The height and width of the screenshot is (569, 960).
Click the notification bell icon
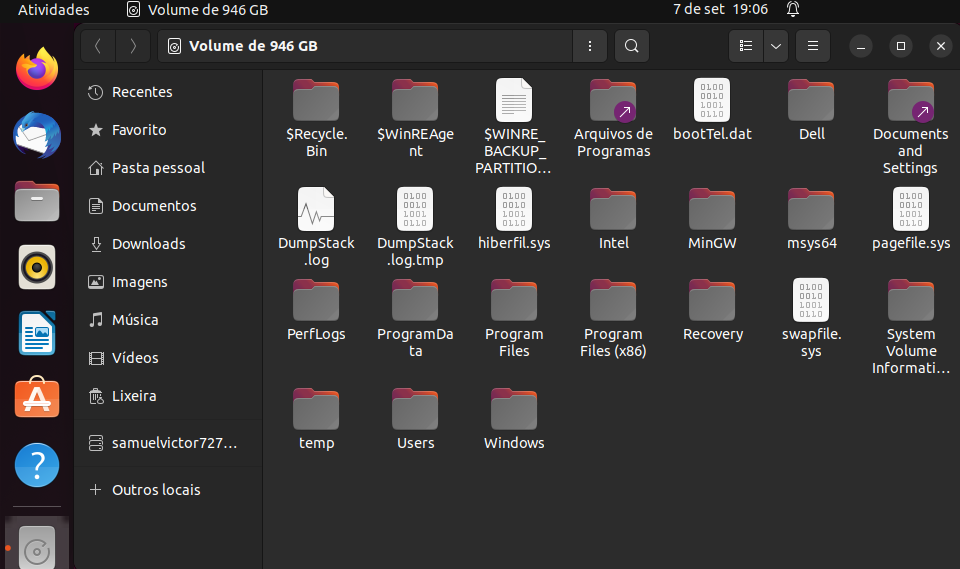793,9
